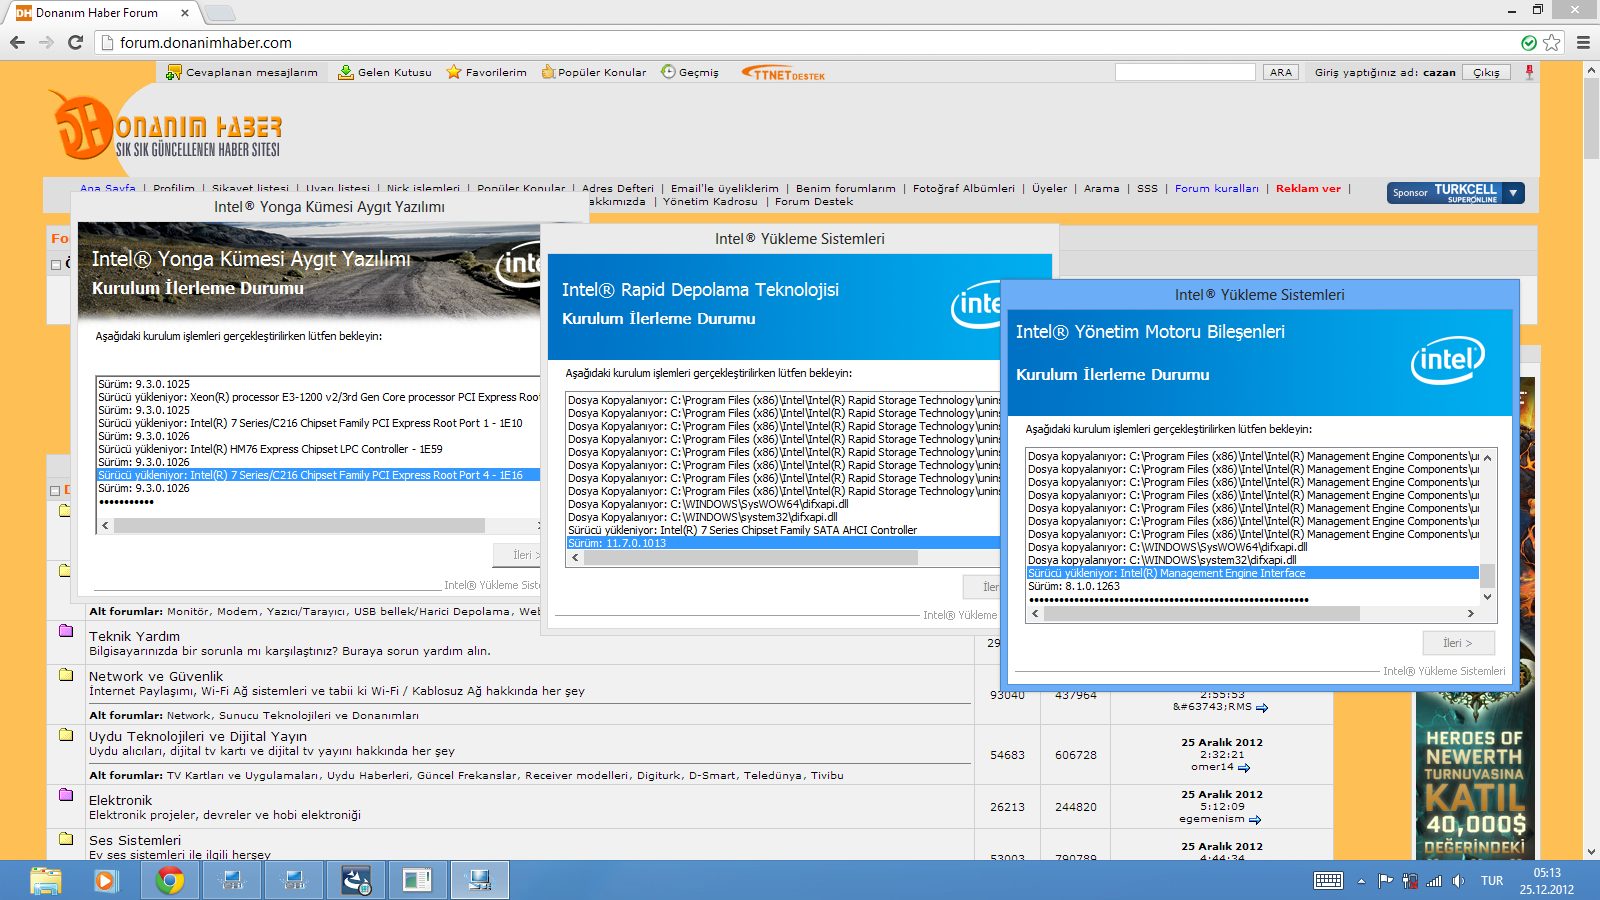This screenshot has width=1600, height=900.
Task: Open the media player taskbar icon
Action: pyautogui.click(x=104, y=881)
